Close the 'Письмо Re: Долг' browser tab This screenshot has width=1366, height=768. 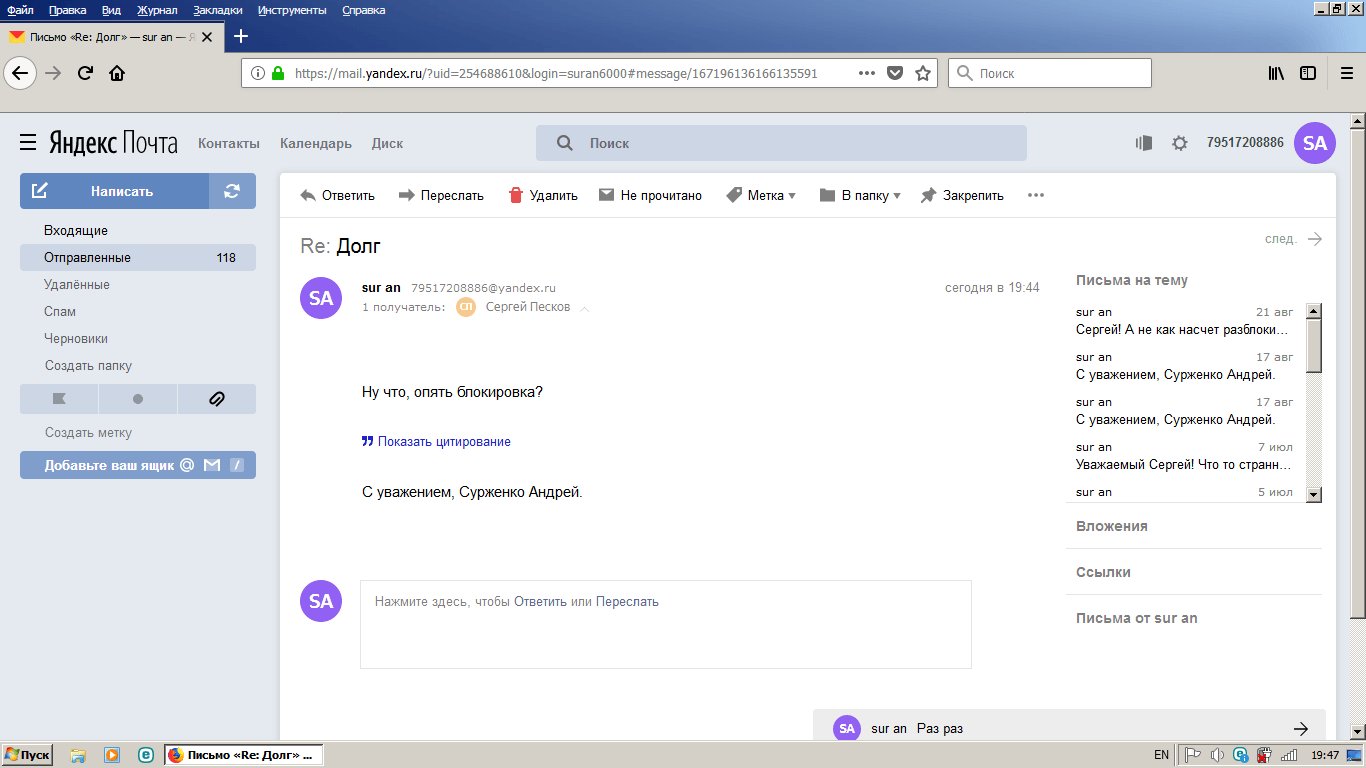tap(207, 37)
